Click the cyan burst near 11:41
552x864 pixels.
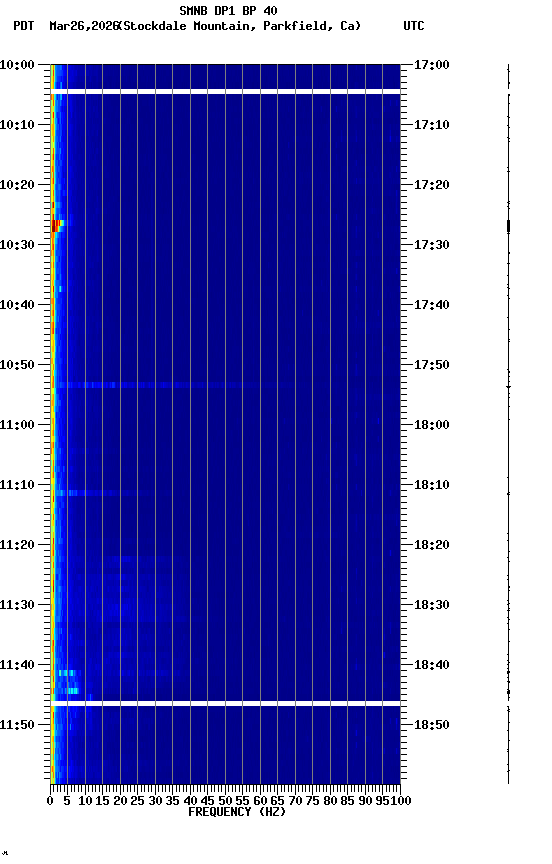point(69,673)
